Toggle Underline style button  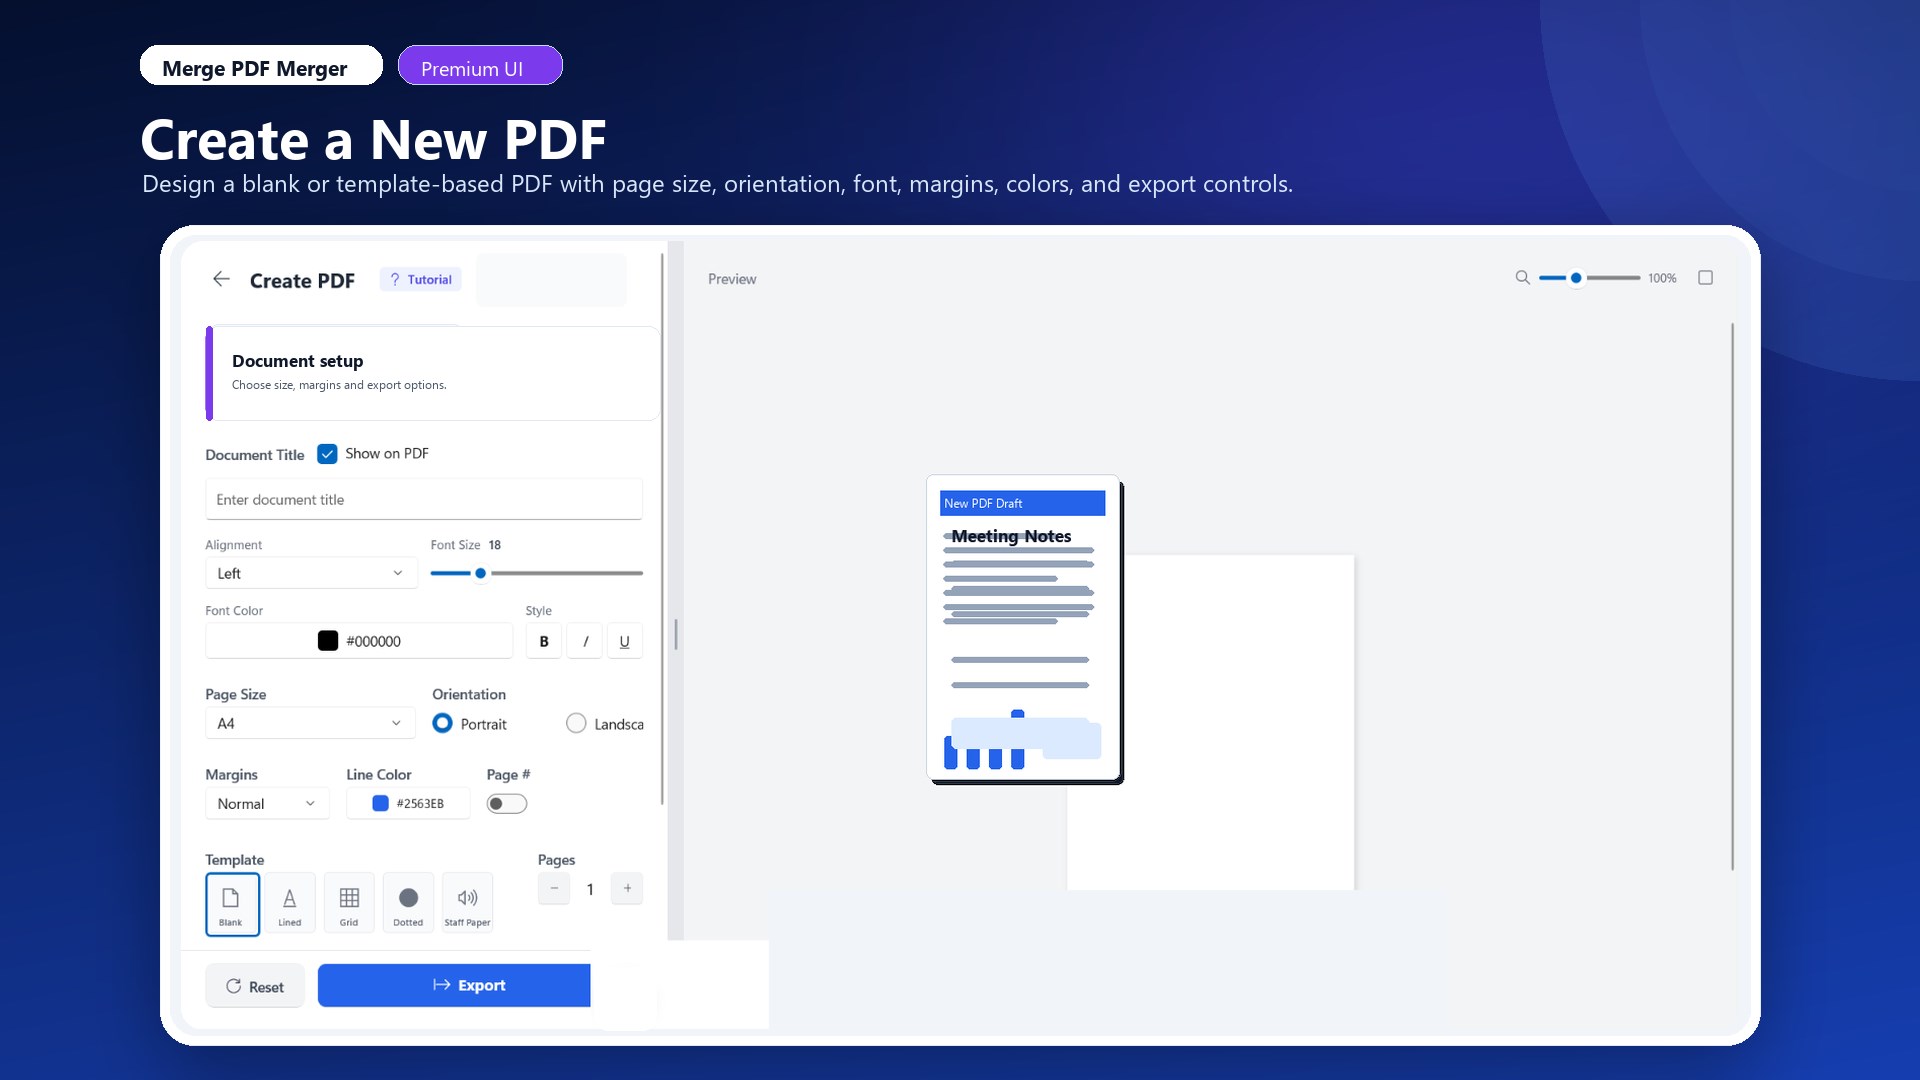pos(625,641)
